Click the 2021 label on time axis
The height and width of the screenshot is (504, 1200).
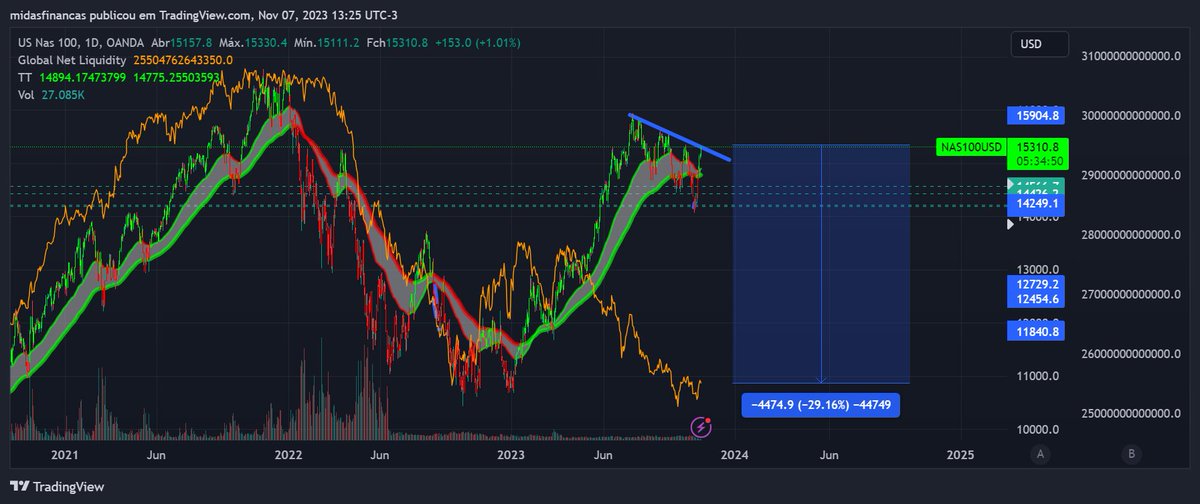65,454
